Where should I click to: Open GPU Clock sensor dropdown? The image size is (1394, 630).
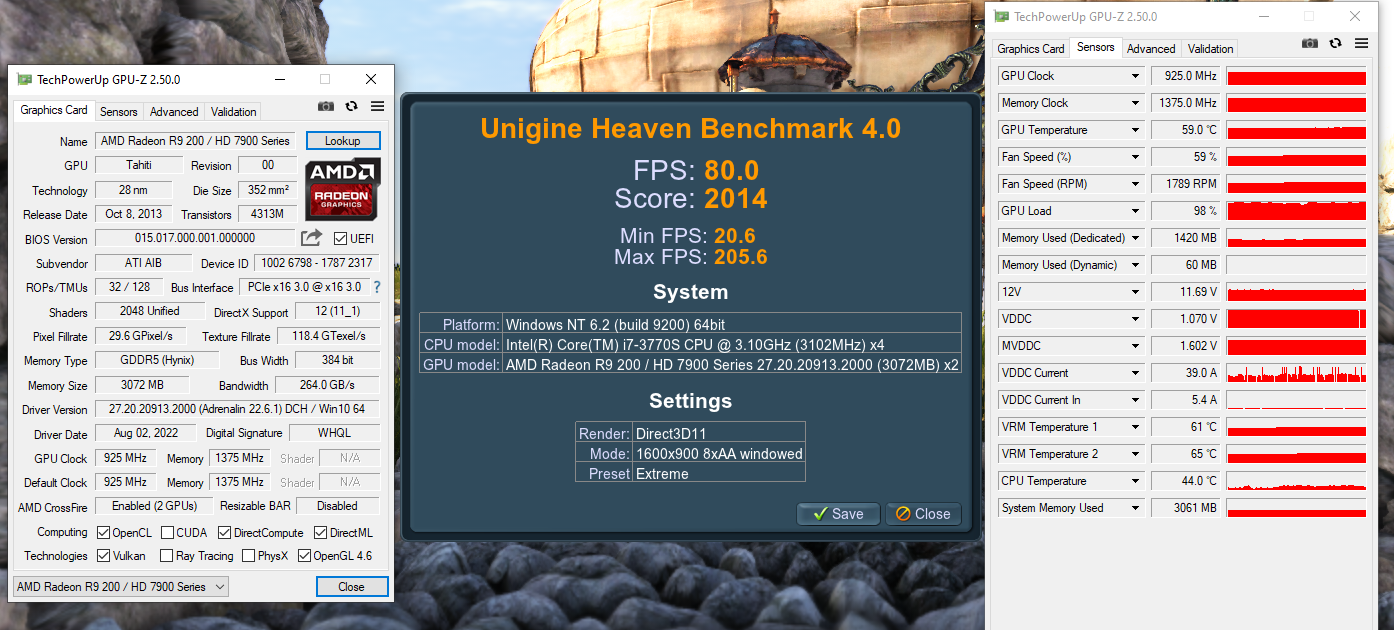coord(1135,76)
